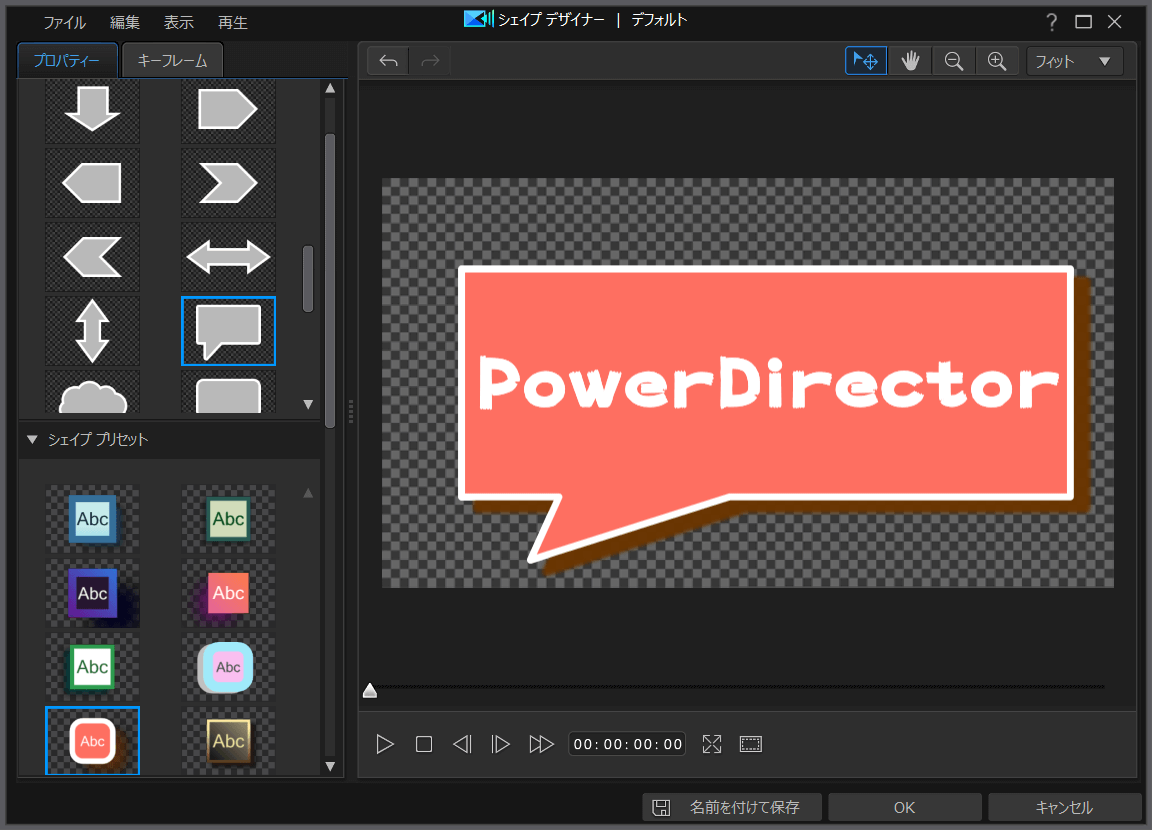Open the ファイル menu
Image resolution: width=1152 pixels, height=830 pixels.
click(65, 23)
